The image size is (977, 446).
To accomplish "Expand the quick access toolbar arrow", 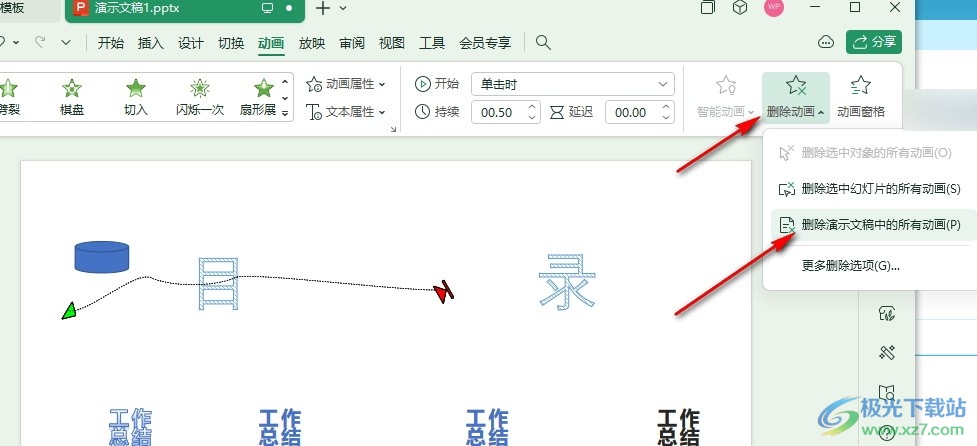I will pyautogui.click(x=67, y=43).
